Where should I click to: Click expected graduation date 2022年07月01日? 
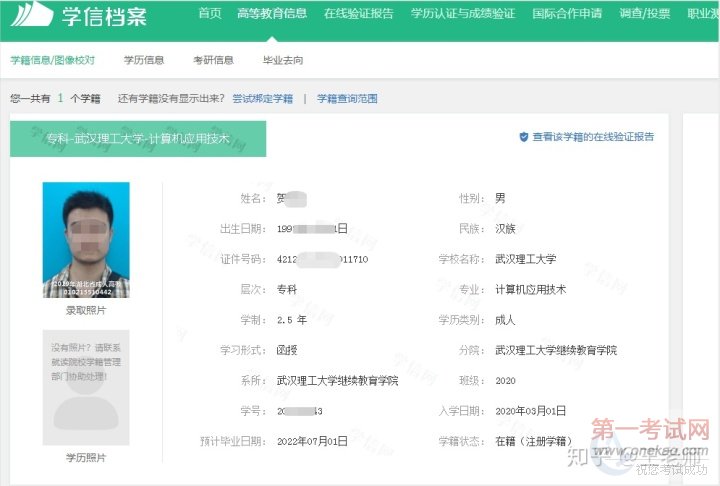pyautogui.click(x=312, y=441)
